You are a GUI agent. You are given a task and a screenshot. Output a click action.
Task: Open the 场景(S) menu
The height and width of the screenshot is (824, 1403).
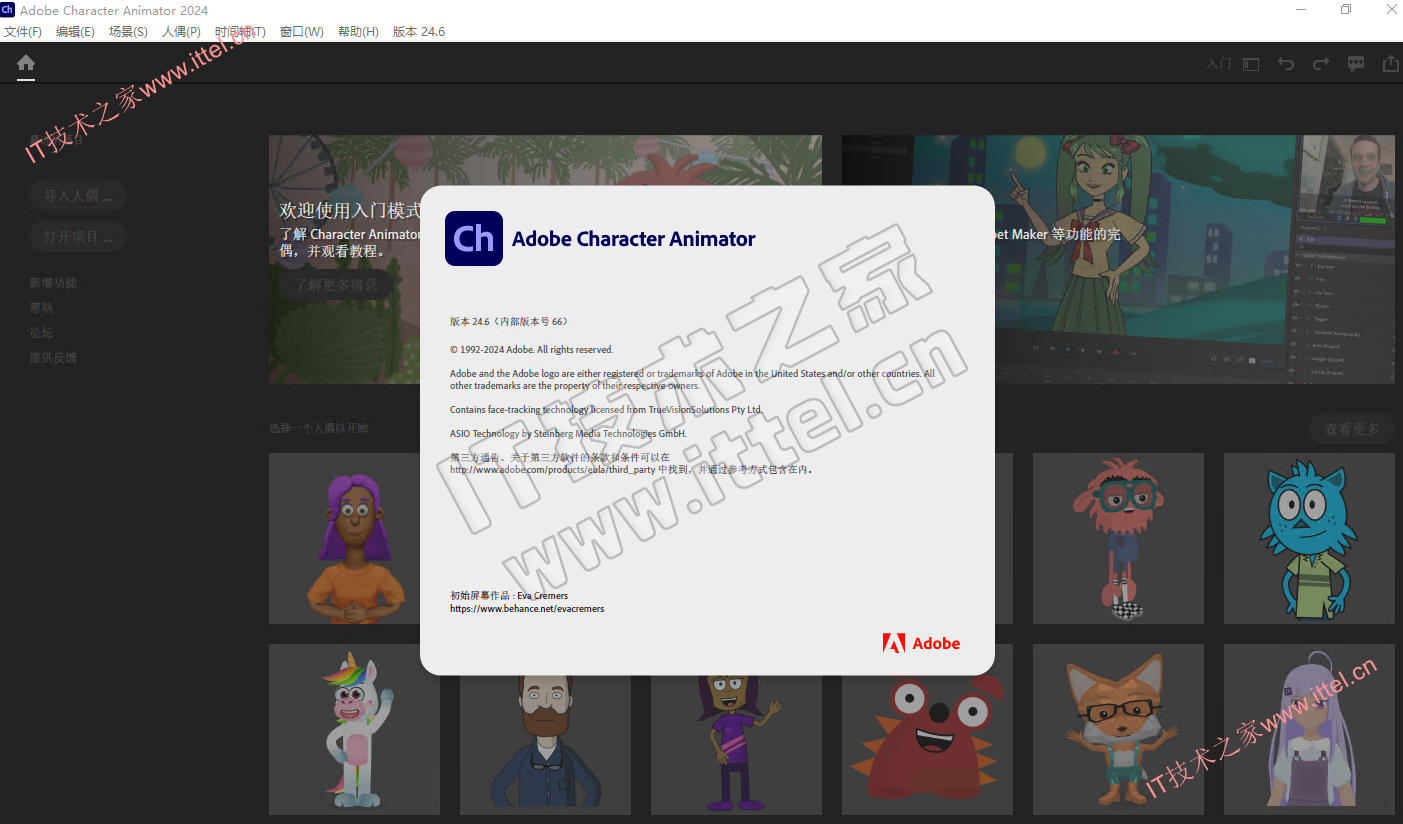click(128, 31)
